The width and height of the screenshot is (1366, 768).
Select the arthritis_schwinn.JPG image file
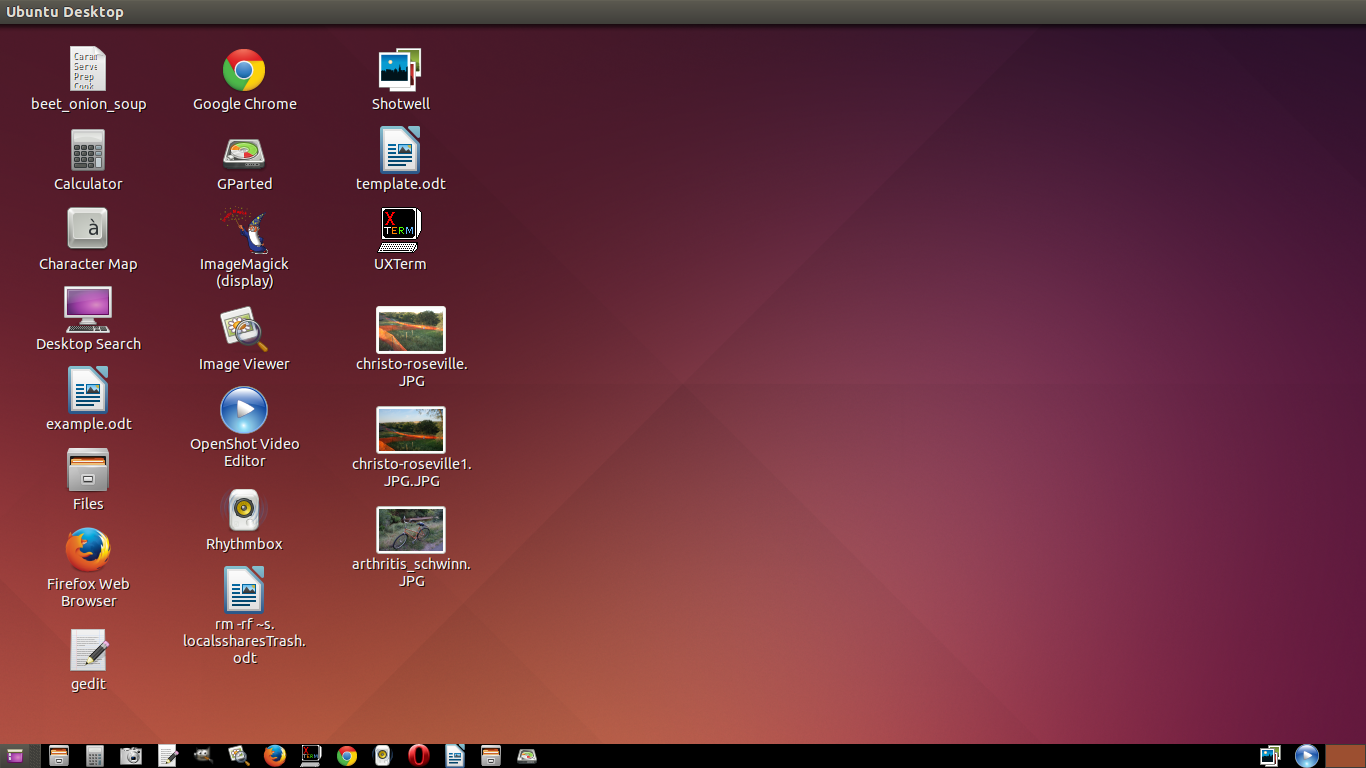point(411,530)
